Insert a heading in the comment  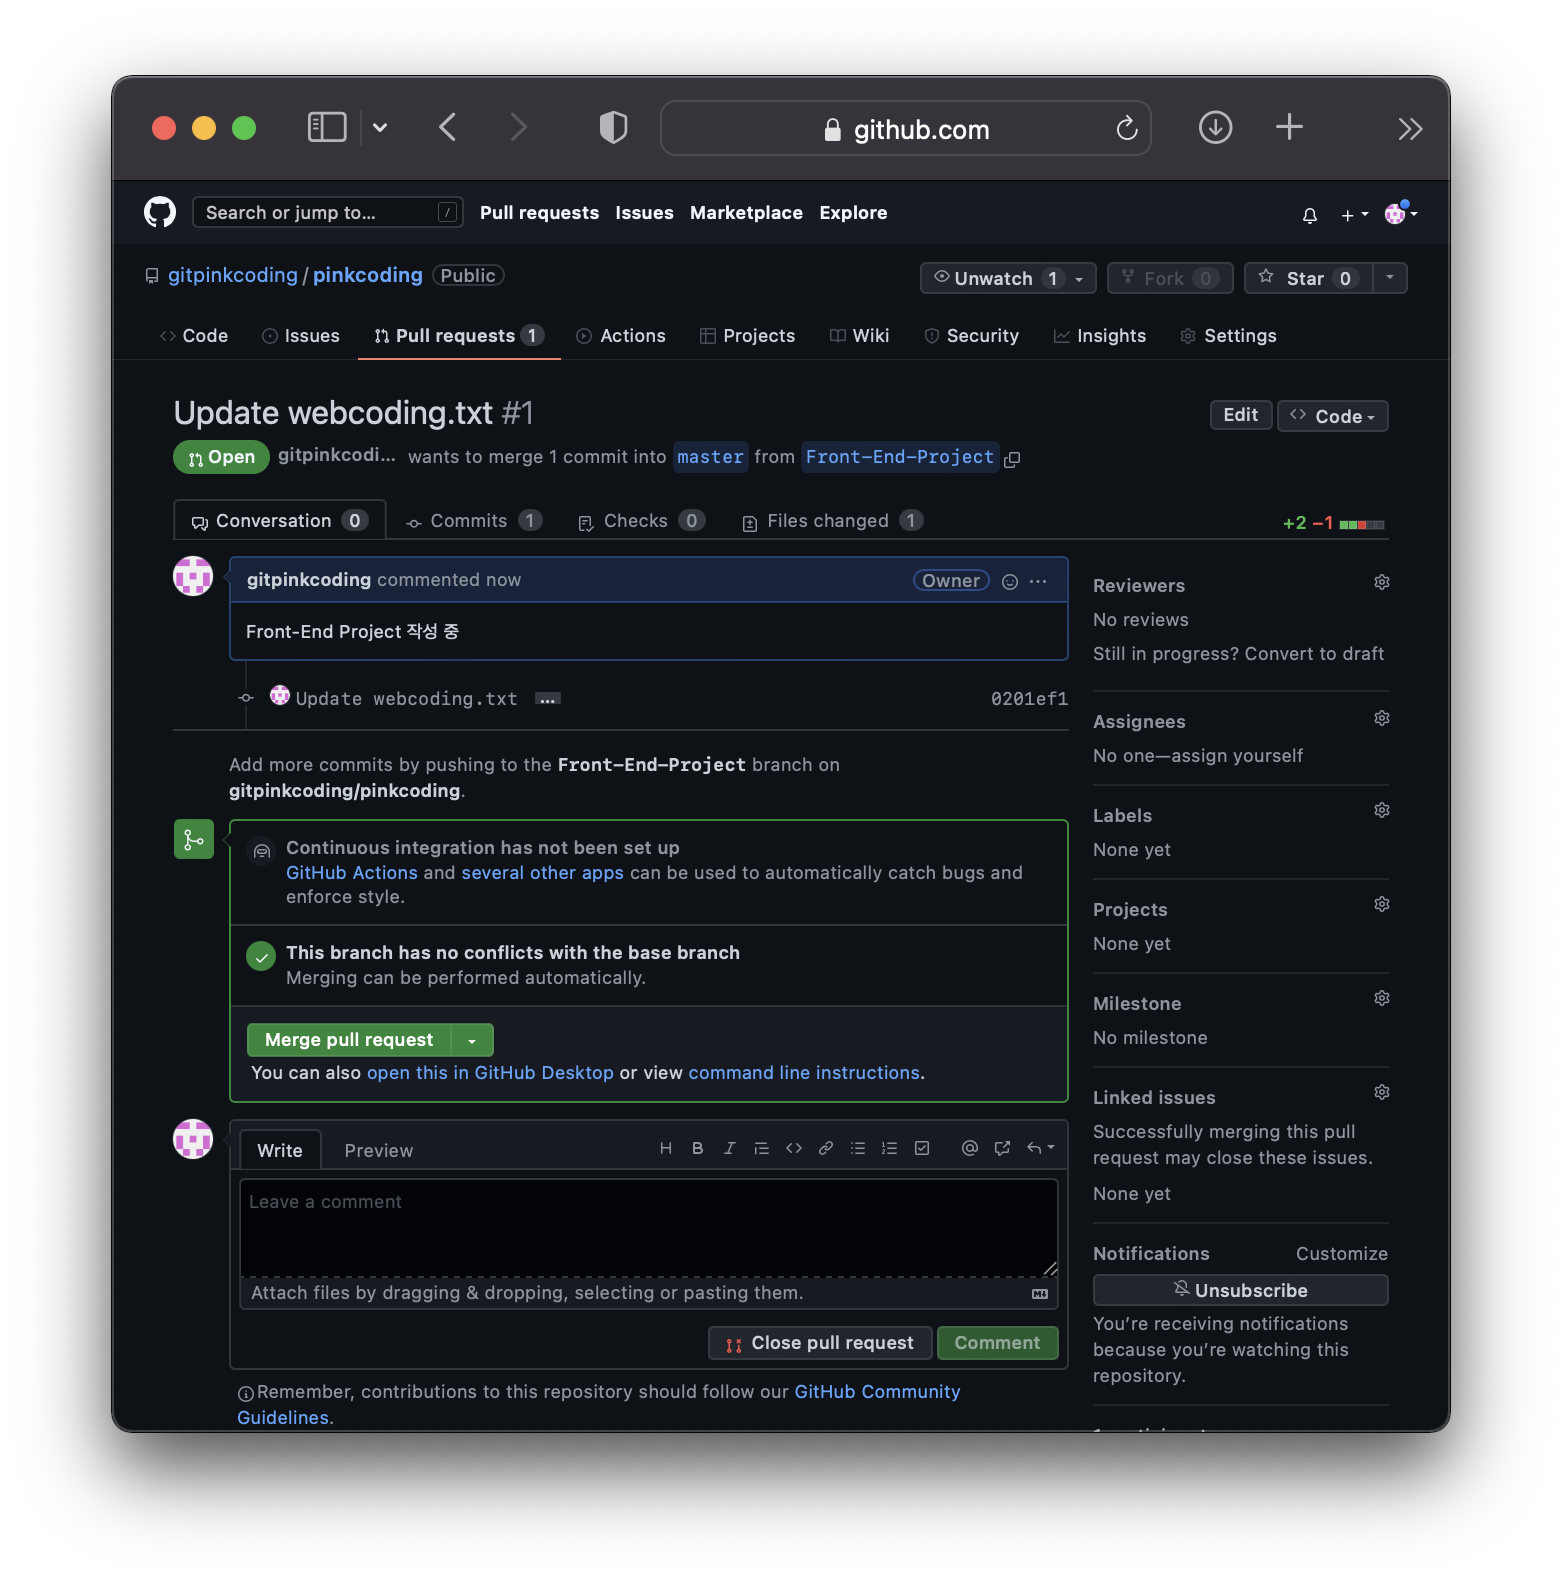[x=666, y=1148]
